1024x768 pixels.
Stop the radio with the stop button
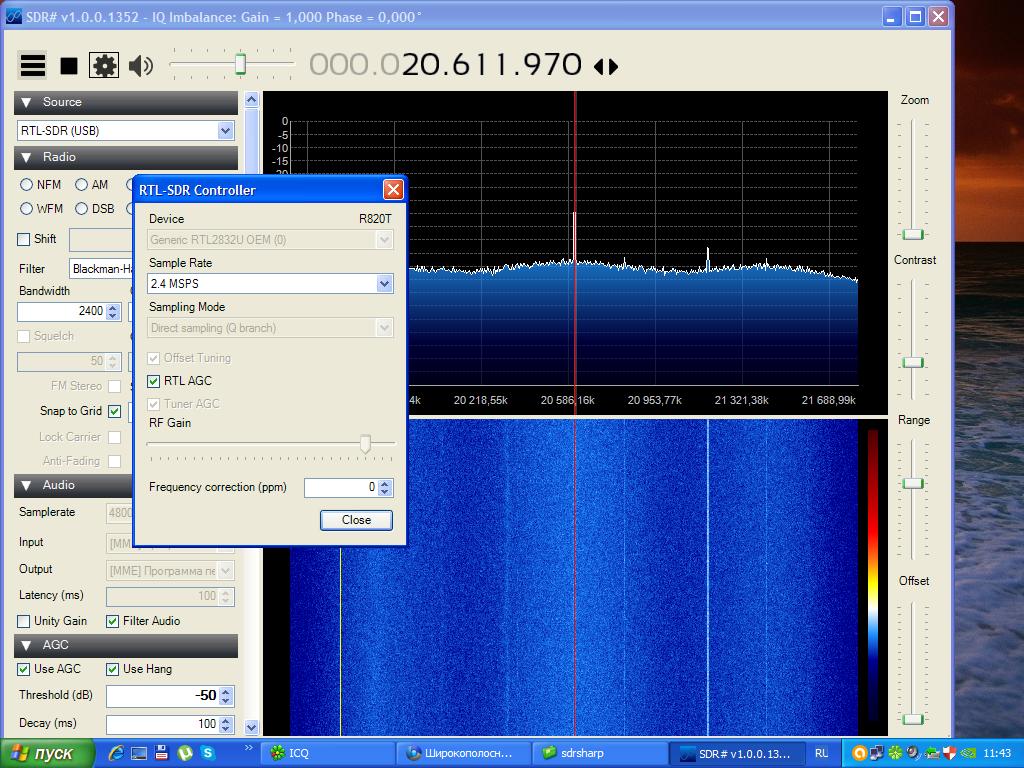(x=69, y=65)
